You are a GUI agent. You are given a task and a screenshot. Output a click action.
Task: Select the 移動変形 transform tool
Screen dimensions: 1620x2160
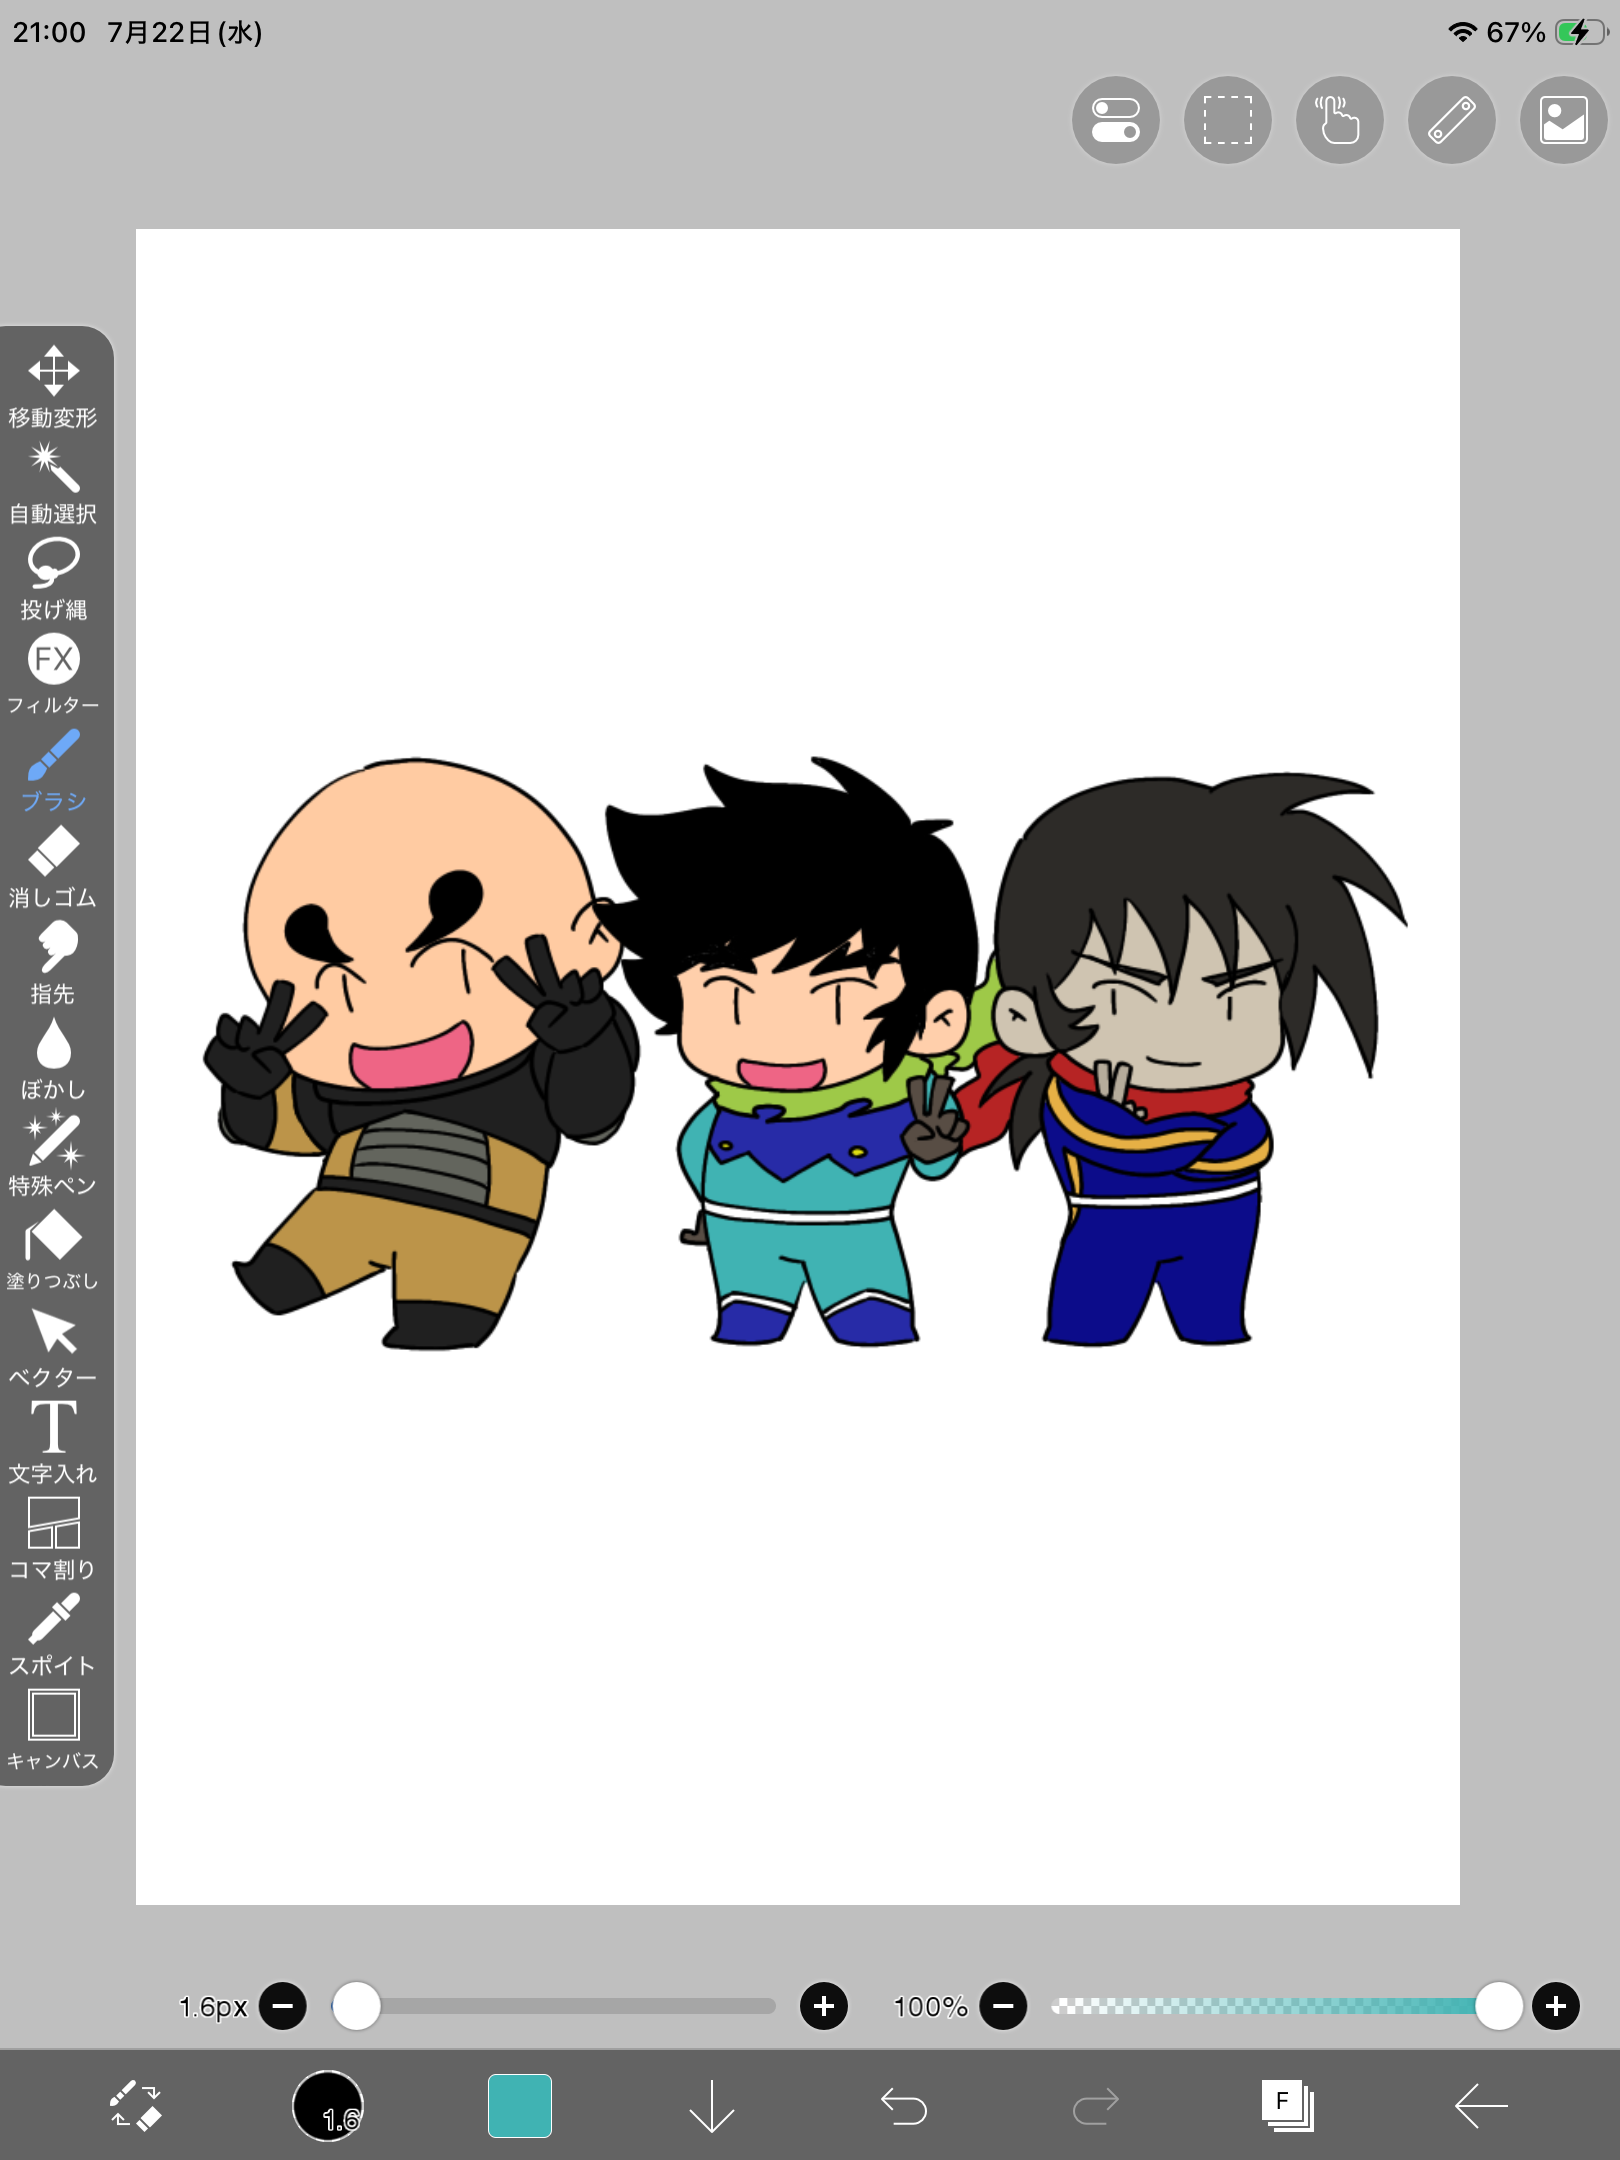click(x=53, y=387)
